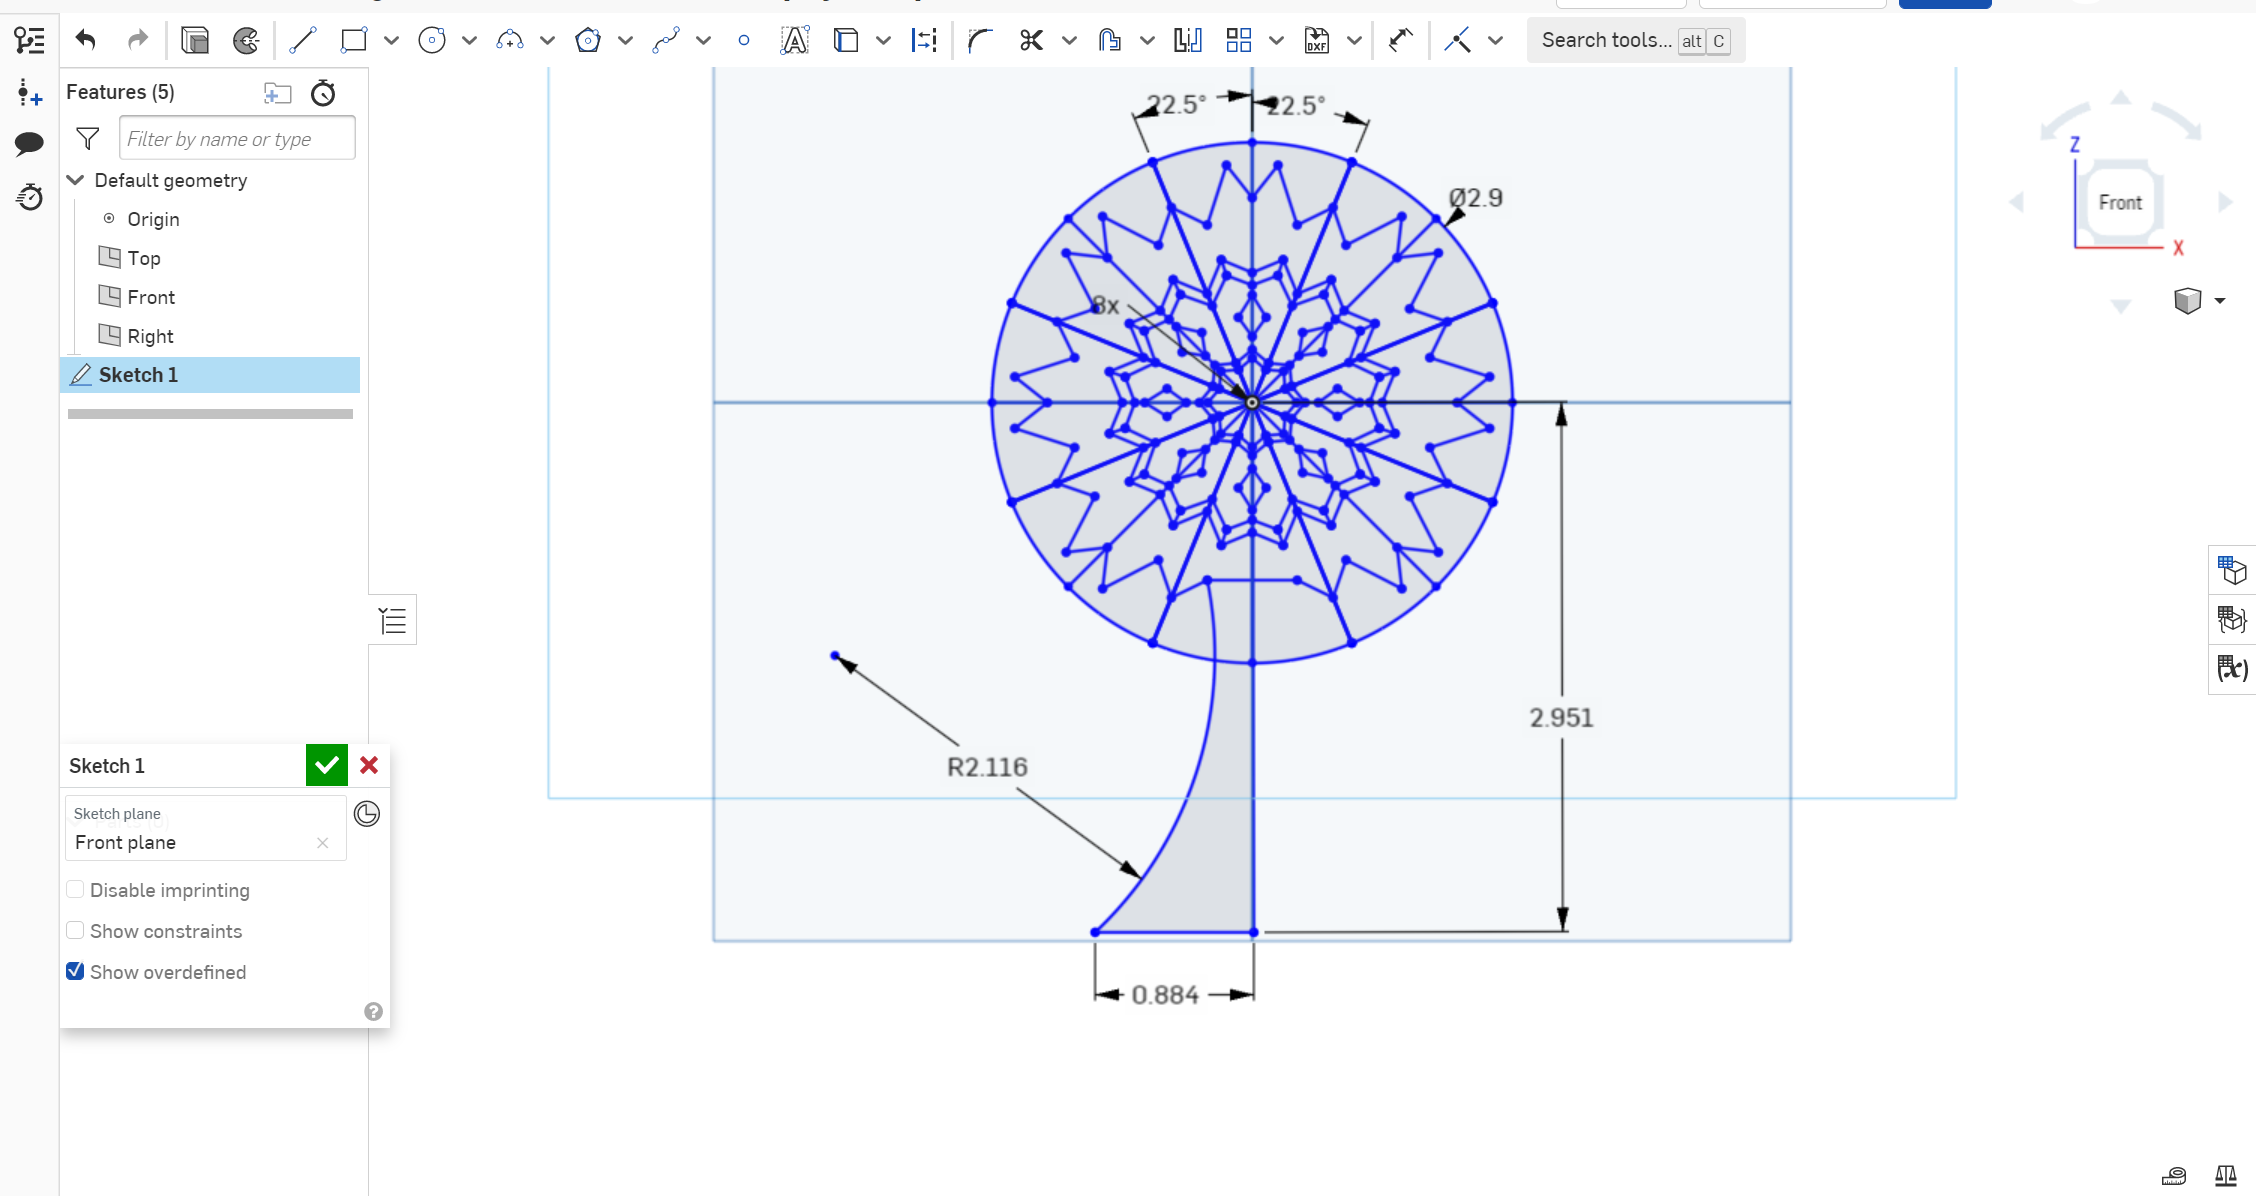
Task: Collapse the Default geometry section
Action: tap(76, 180)
